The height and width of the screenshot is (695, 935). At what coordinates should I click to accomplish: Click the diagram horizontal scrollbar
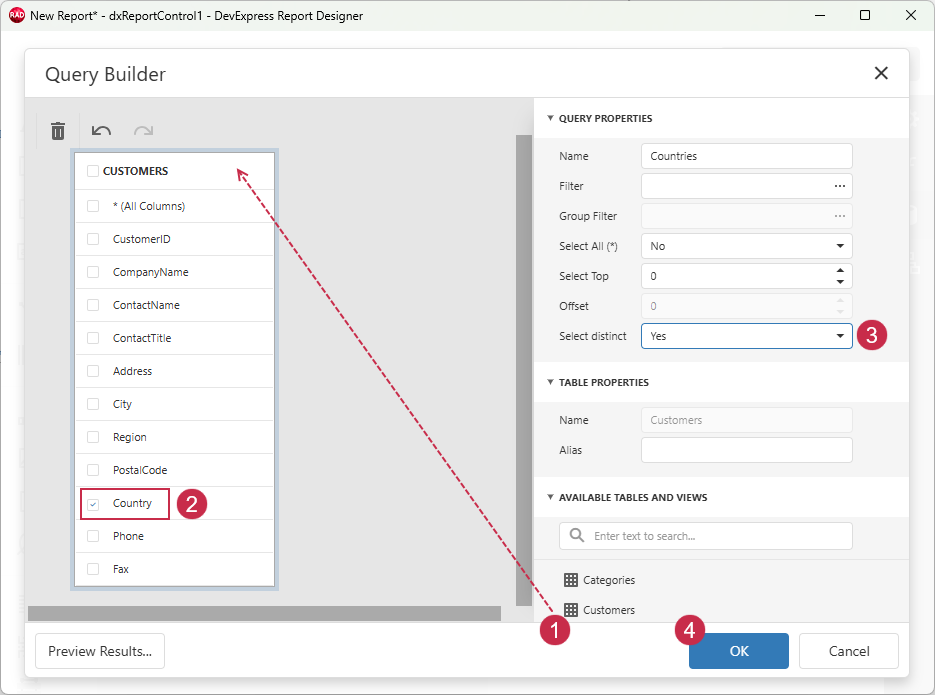[264, 613]
